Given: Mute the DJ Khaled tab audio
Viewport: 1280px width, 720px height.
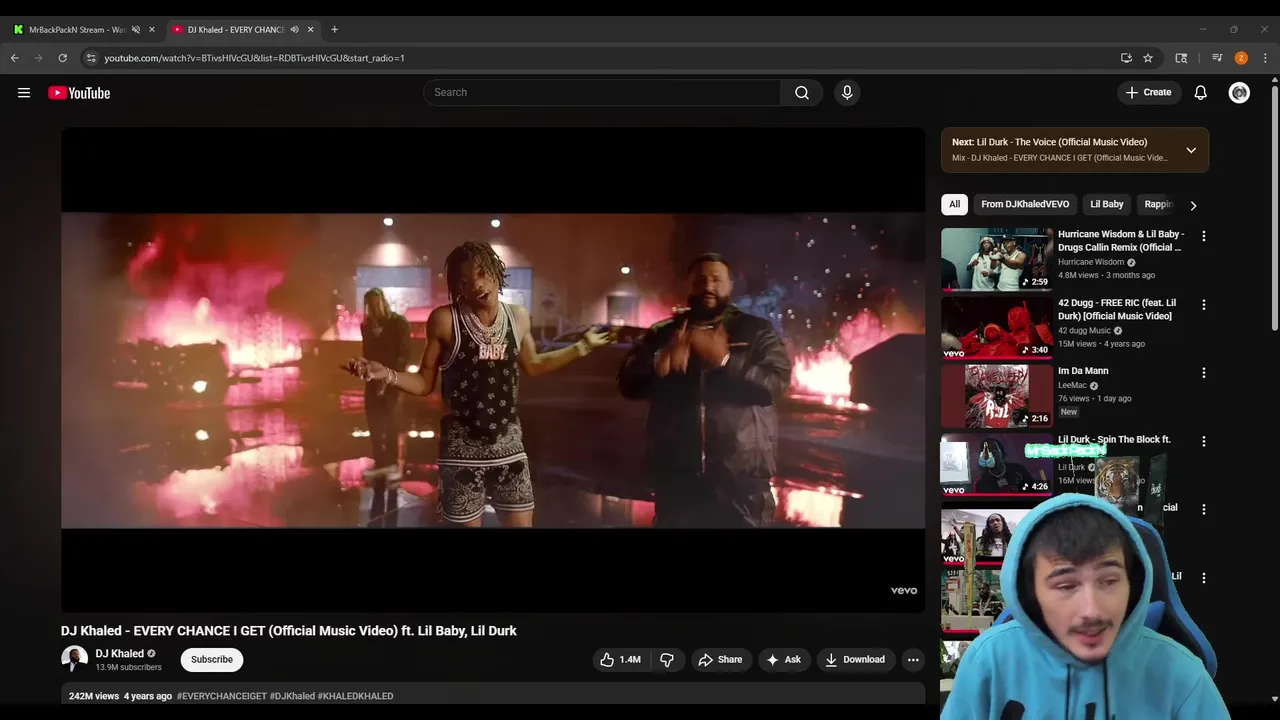Looking at the screenshot, I should coord(294,30).
